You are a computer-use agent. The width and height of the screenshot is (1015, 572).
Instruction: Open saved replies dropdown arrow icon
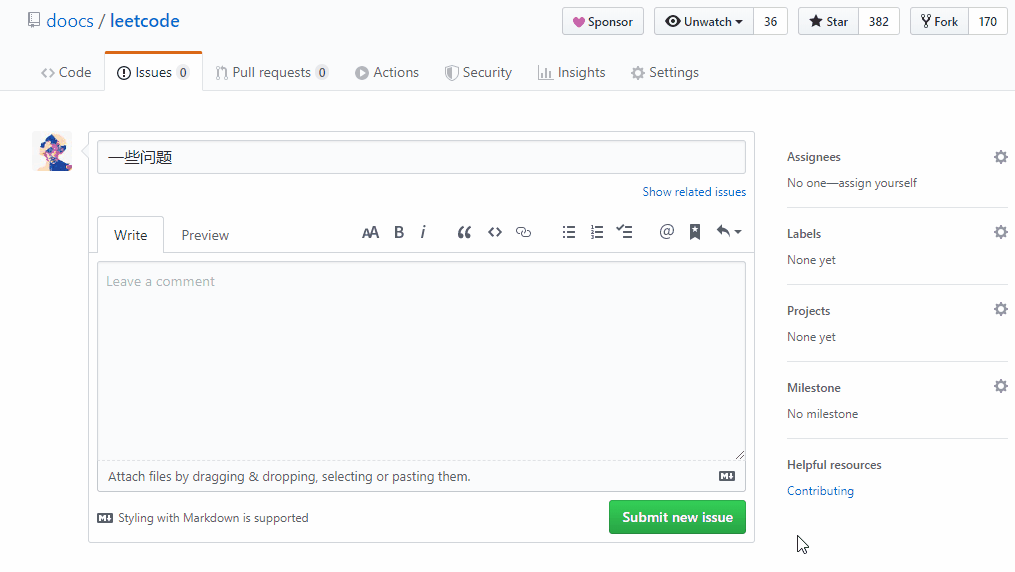[x=729, y=231]
